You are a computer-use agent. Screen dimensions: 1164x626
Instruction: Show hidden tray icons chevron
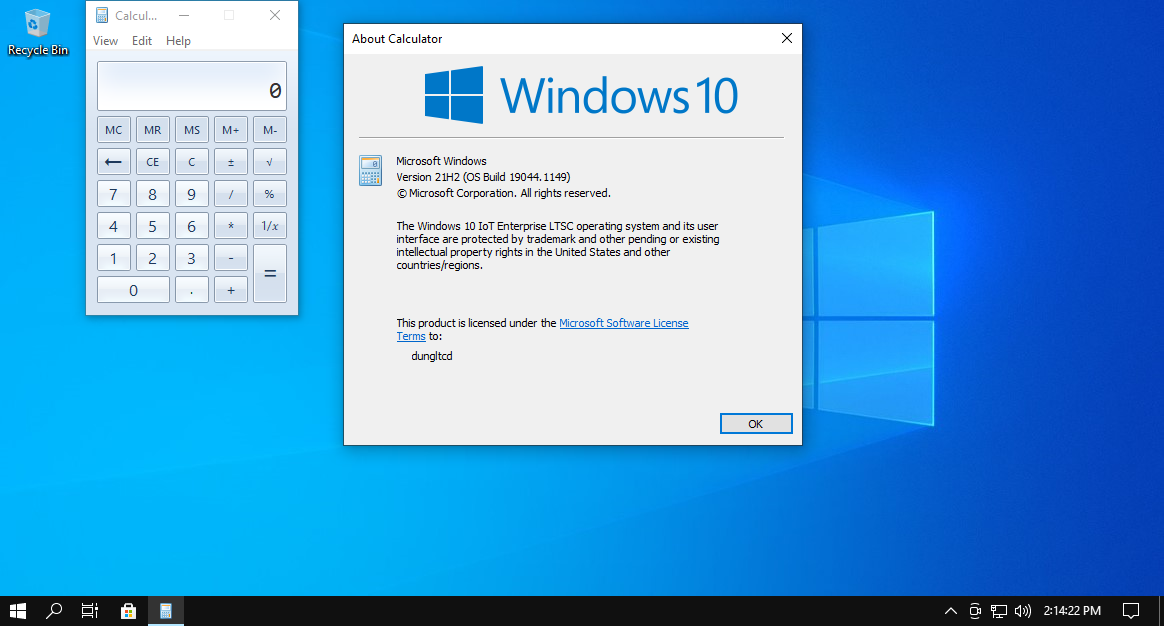pyautogui.click(x=950, y=611)
